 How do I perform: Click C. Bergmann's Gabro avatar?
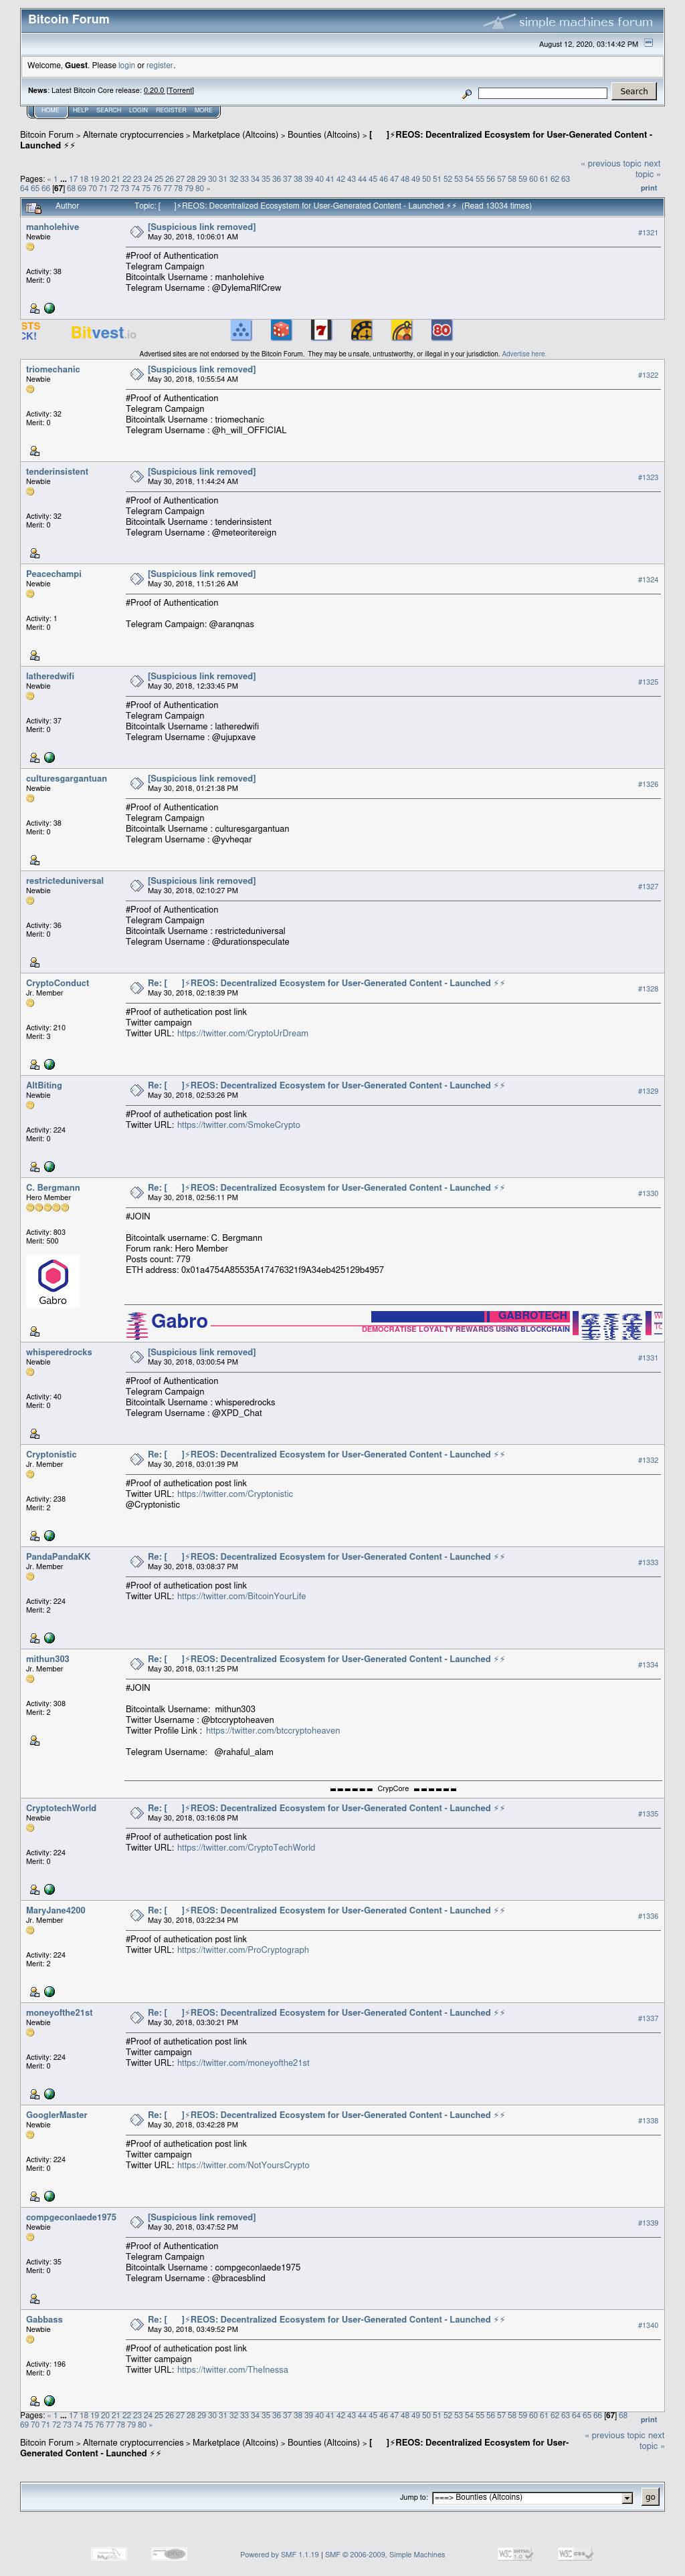53,1281
